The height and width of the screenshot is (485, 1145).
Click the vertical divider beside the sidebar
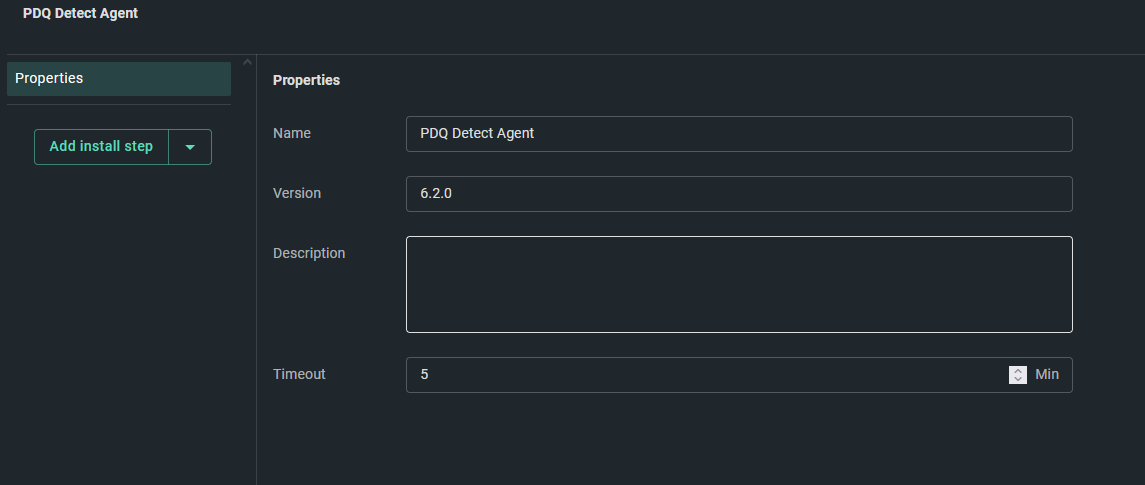(x=256, y=270)
